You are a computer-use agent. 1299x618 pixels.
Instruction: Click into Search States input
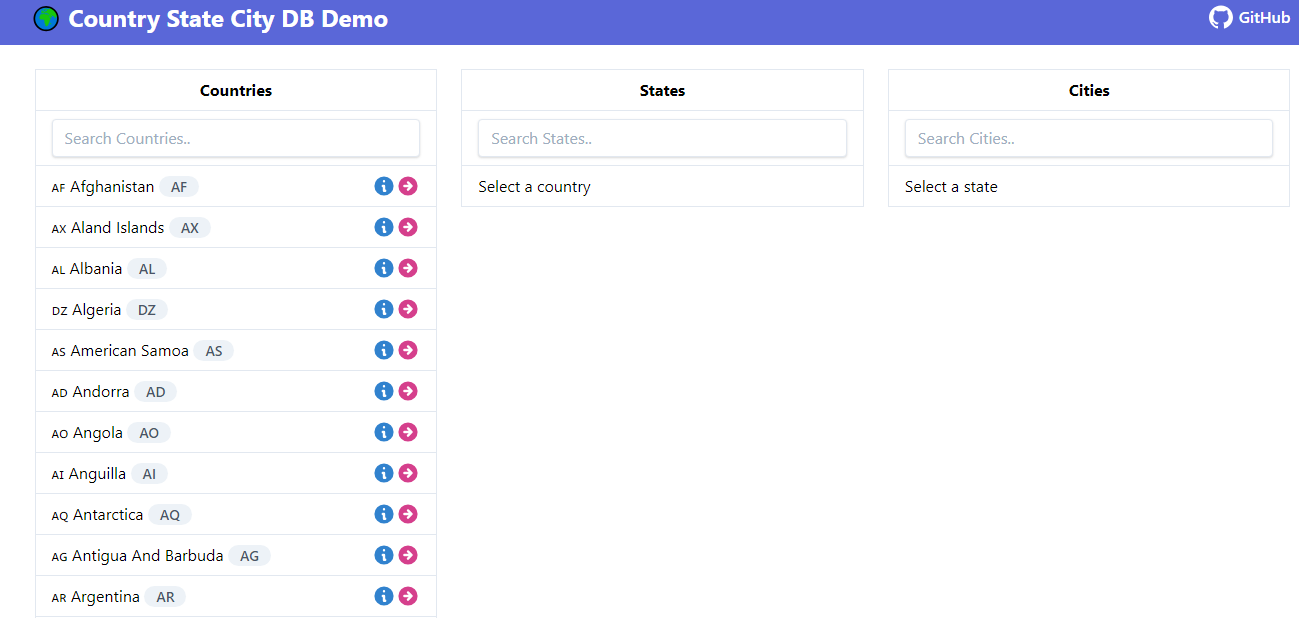click(662, 138)
